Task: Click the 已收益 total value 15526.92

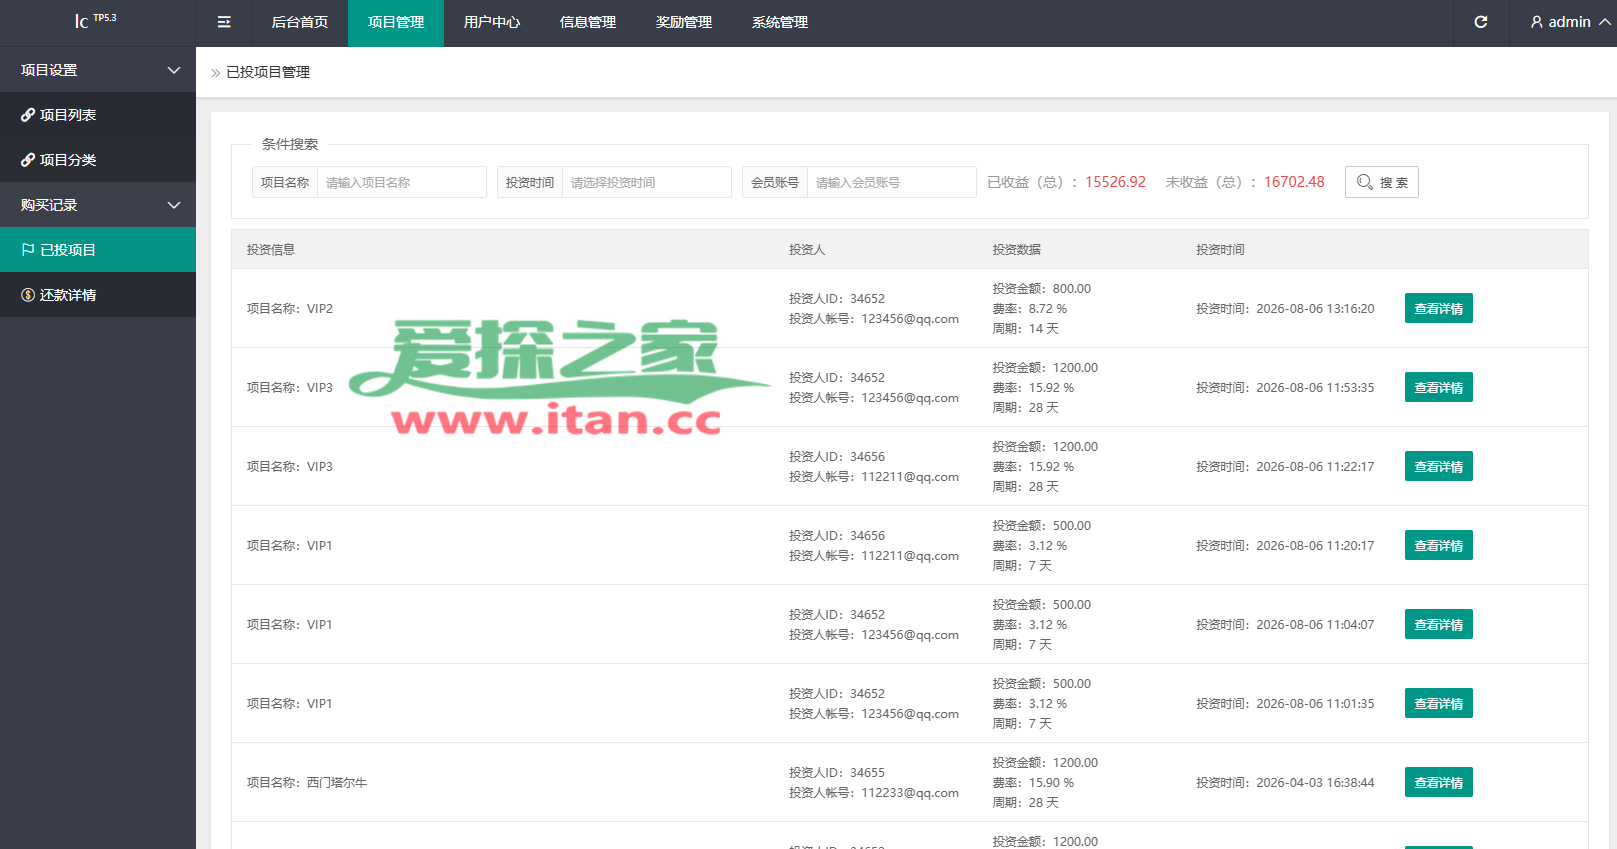Action: tap(1115, 182)
